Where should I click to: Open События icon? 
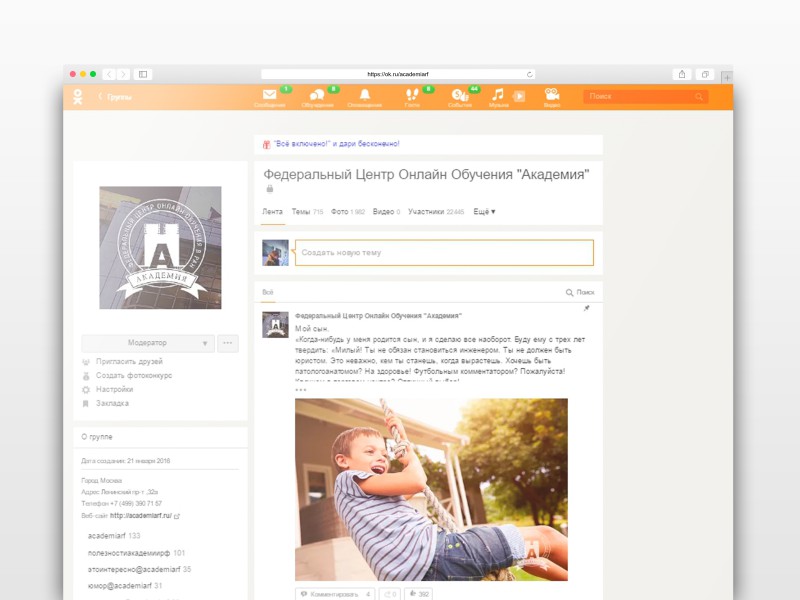point(460,95)
